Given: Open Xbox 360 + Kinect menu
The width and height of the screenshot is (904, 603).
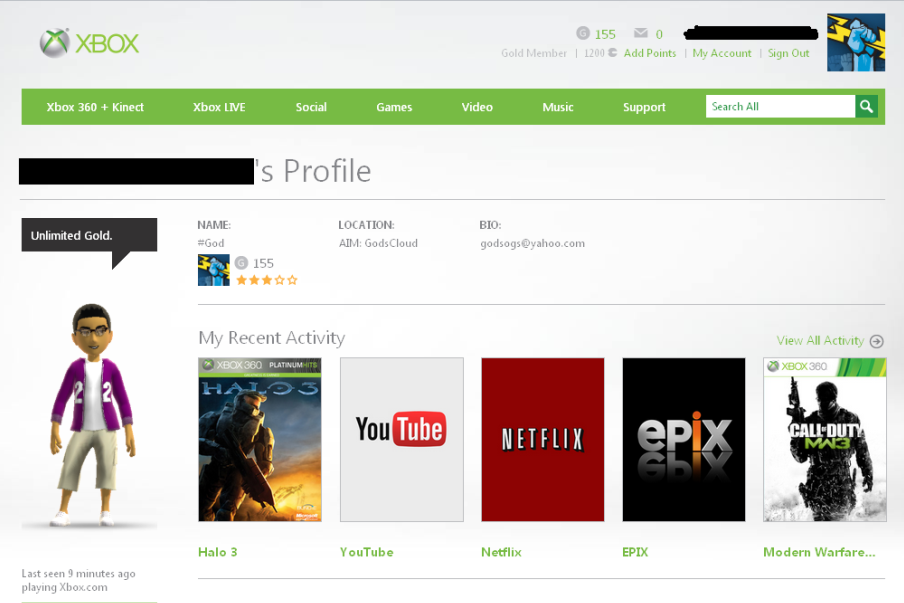Looking at the screenshot, I should [95, 107].
